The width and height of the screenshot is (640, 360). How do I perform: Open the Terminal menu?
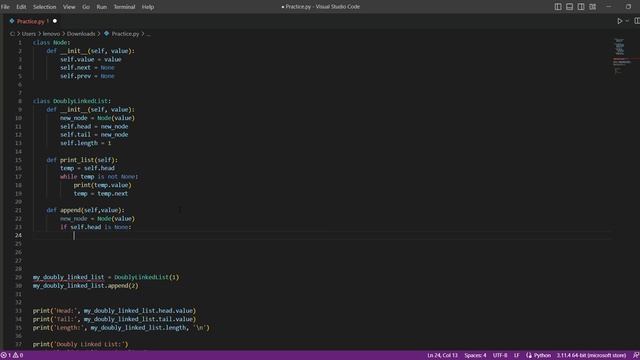[124, 7]
